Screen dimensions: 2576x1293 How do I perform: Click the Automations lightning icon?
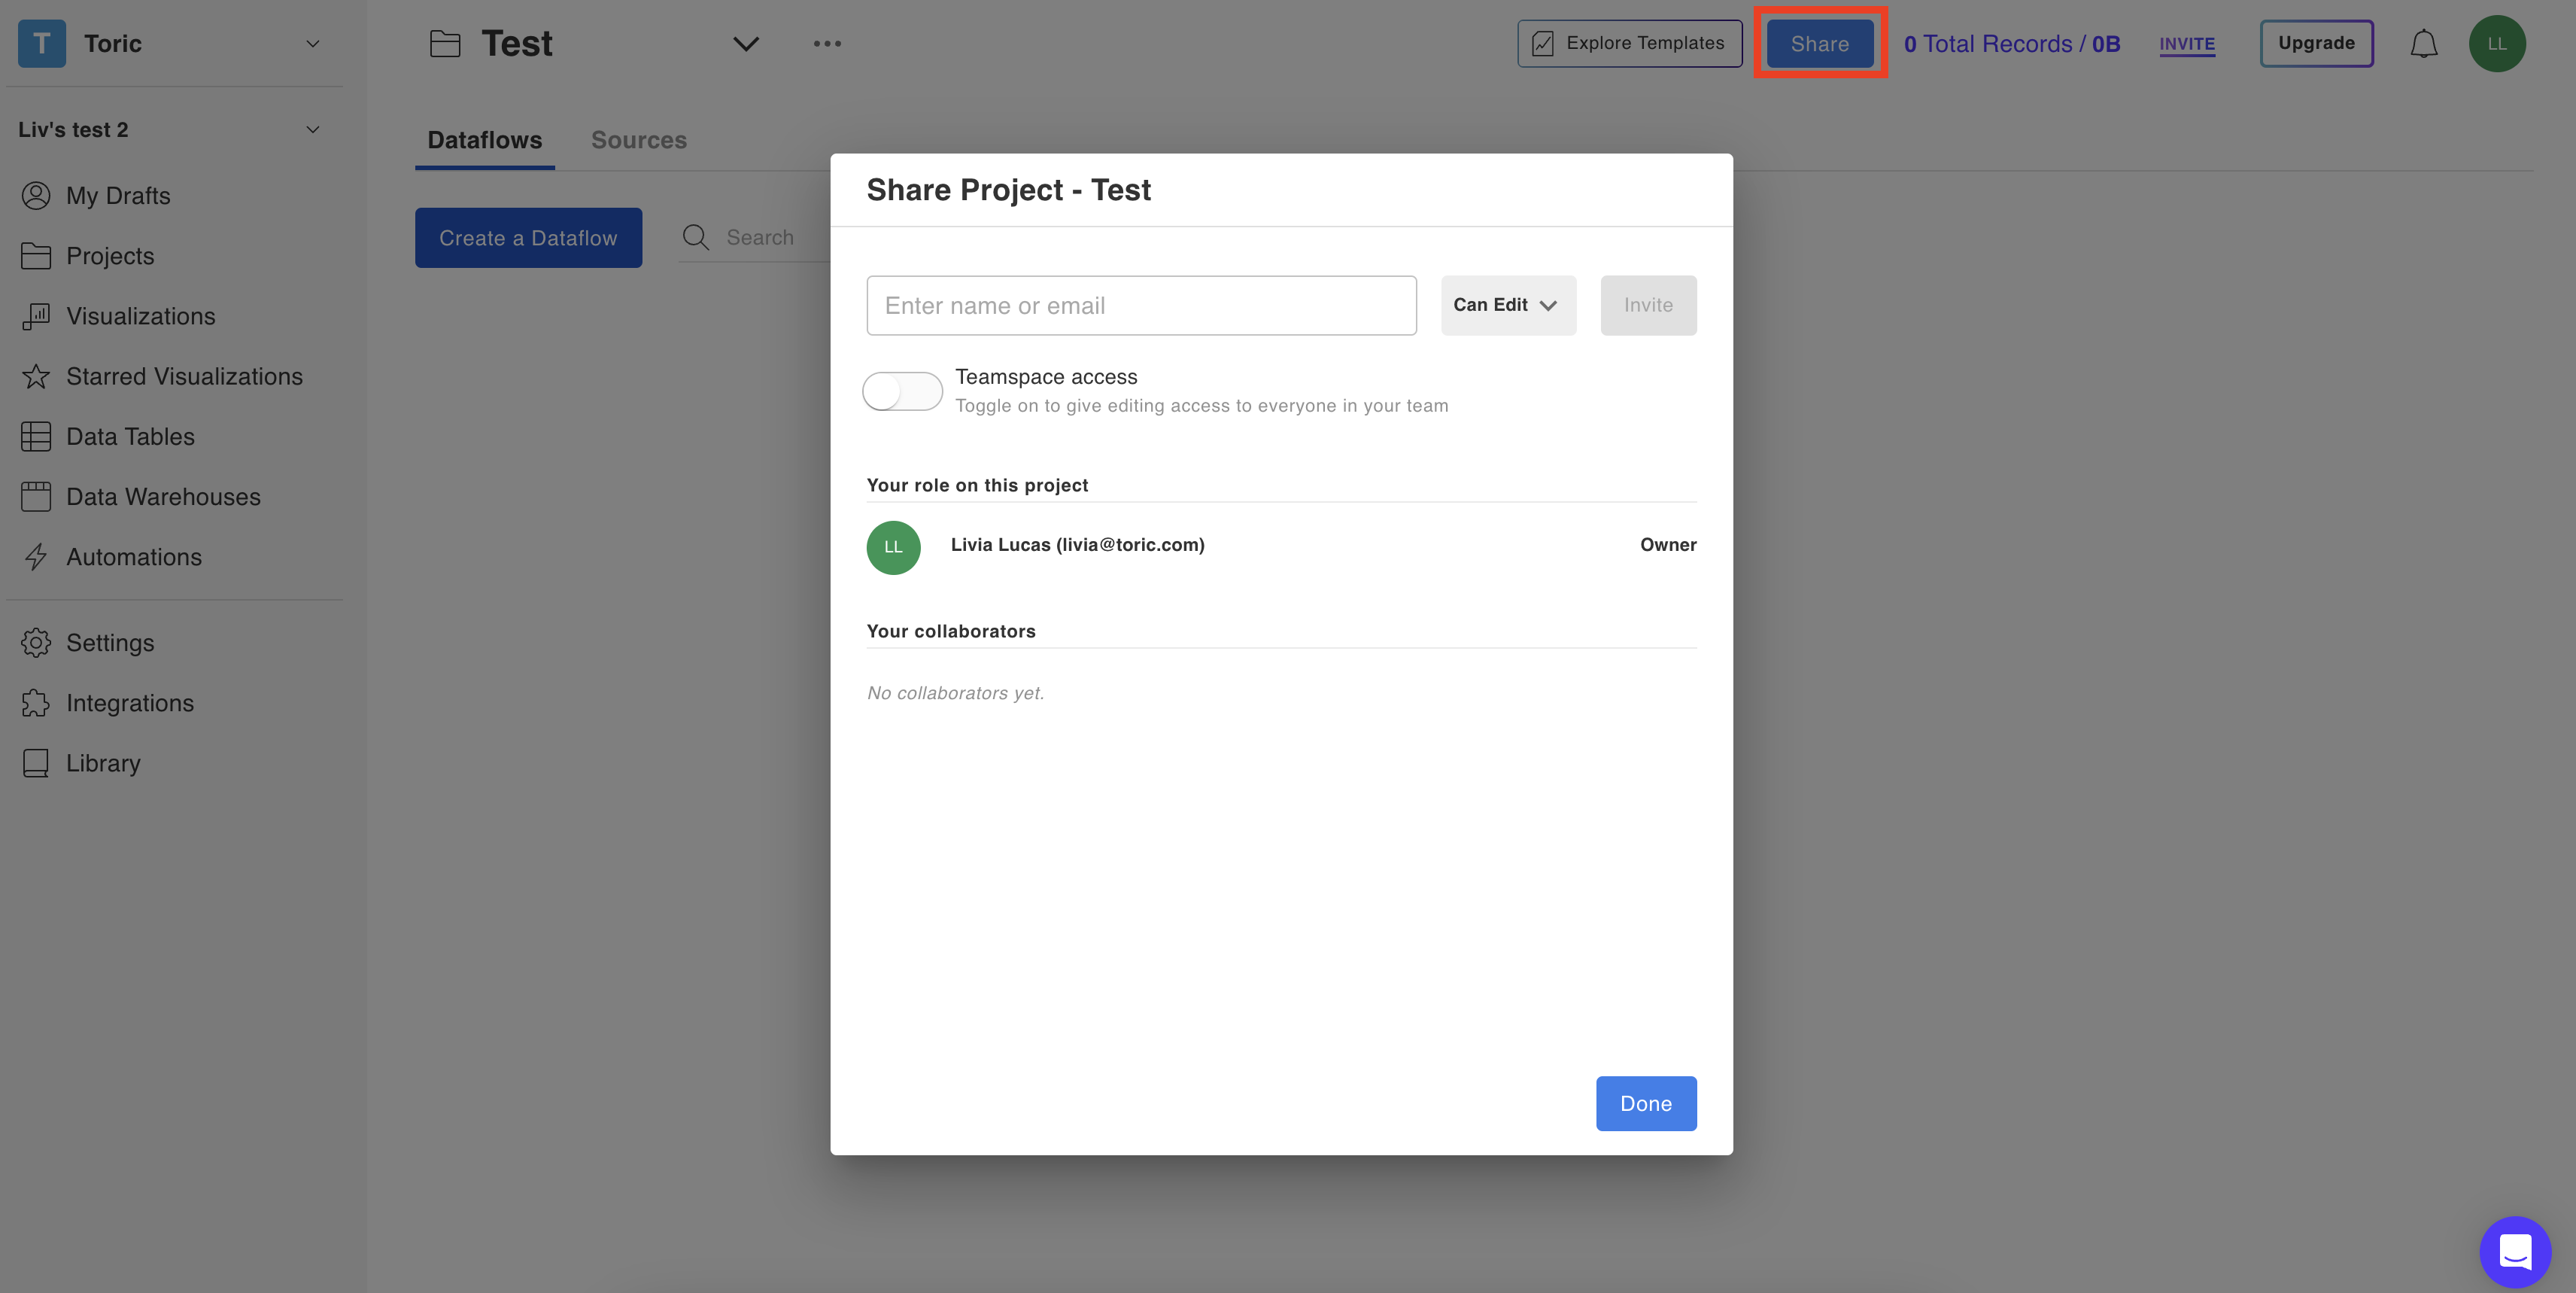(36, 557)
